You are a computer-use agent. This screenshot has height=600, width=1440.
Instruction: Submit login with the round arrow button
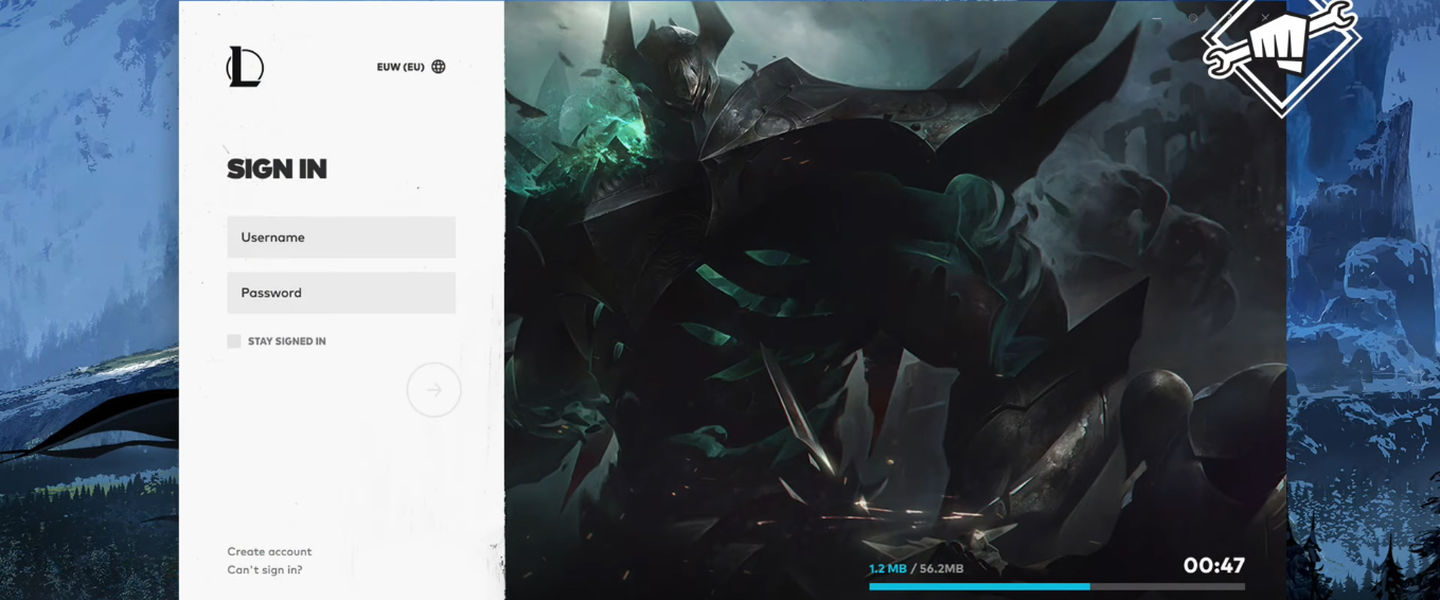(434, 390)
